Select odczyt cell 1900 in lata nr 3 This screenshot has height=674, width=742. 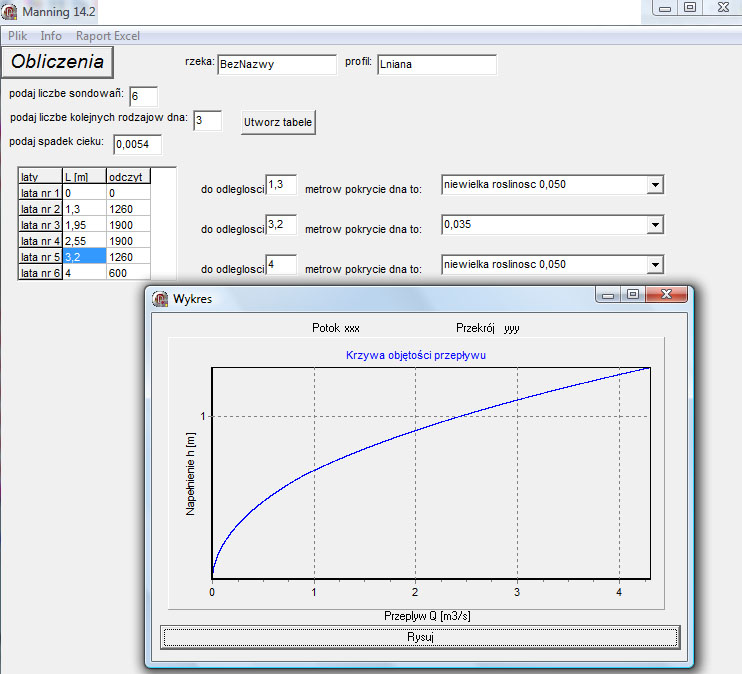[x=128, y=225]
